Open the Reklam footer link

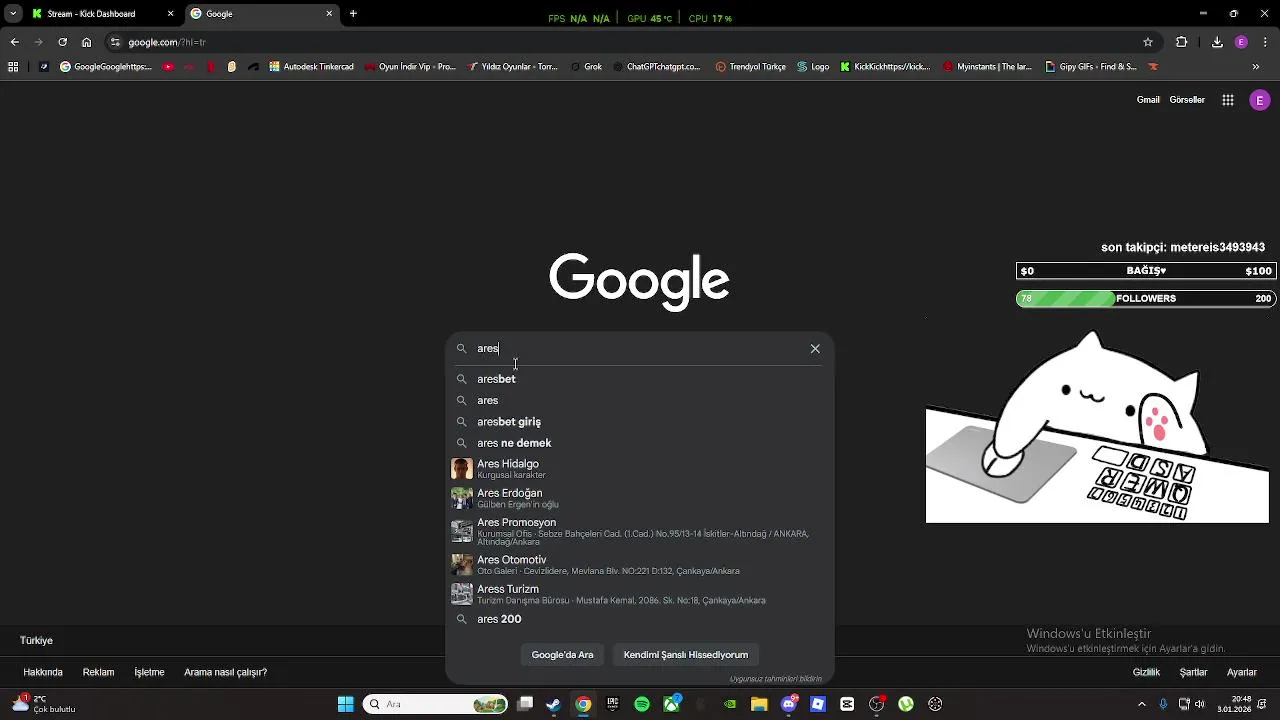click(x=98, y=672)
